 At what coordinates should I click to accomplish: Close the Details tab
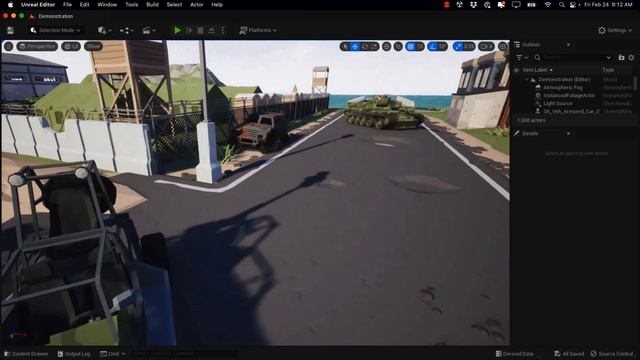coord(568,133)
